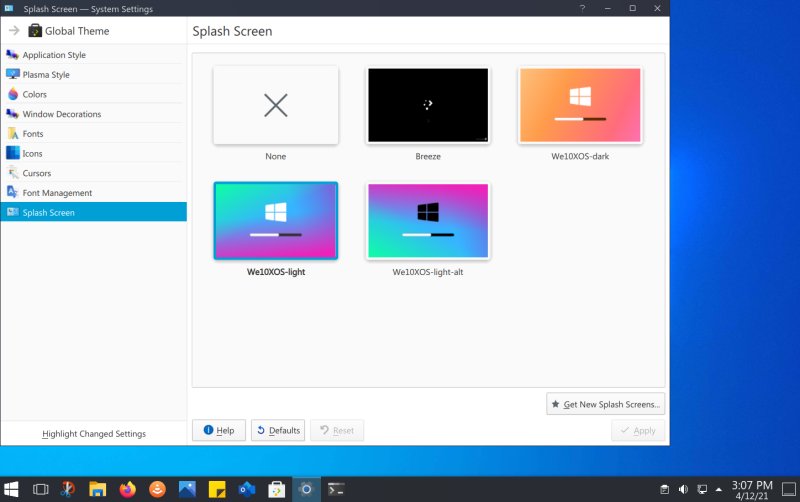Open the Cursors settings page
The image size is (800, 502).
tap(37, 173)
